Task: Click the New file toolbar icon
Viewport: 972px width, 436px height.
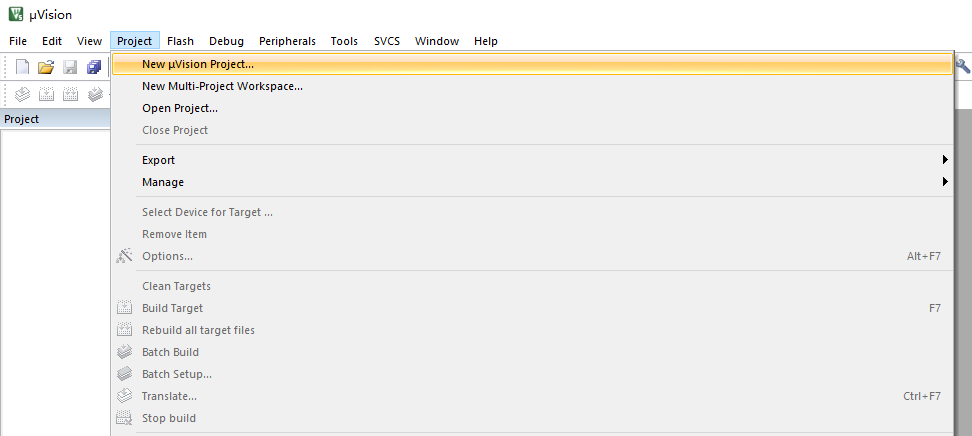Action: pos(22,67)
